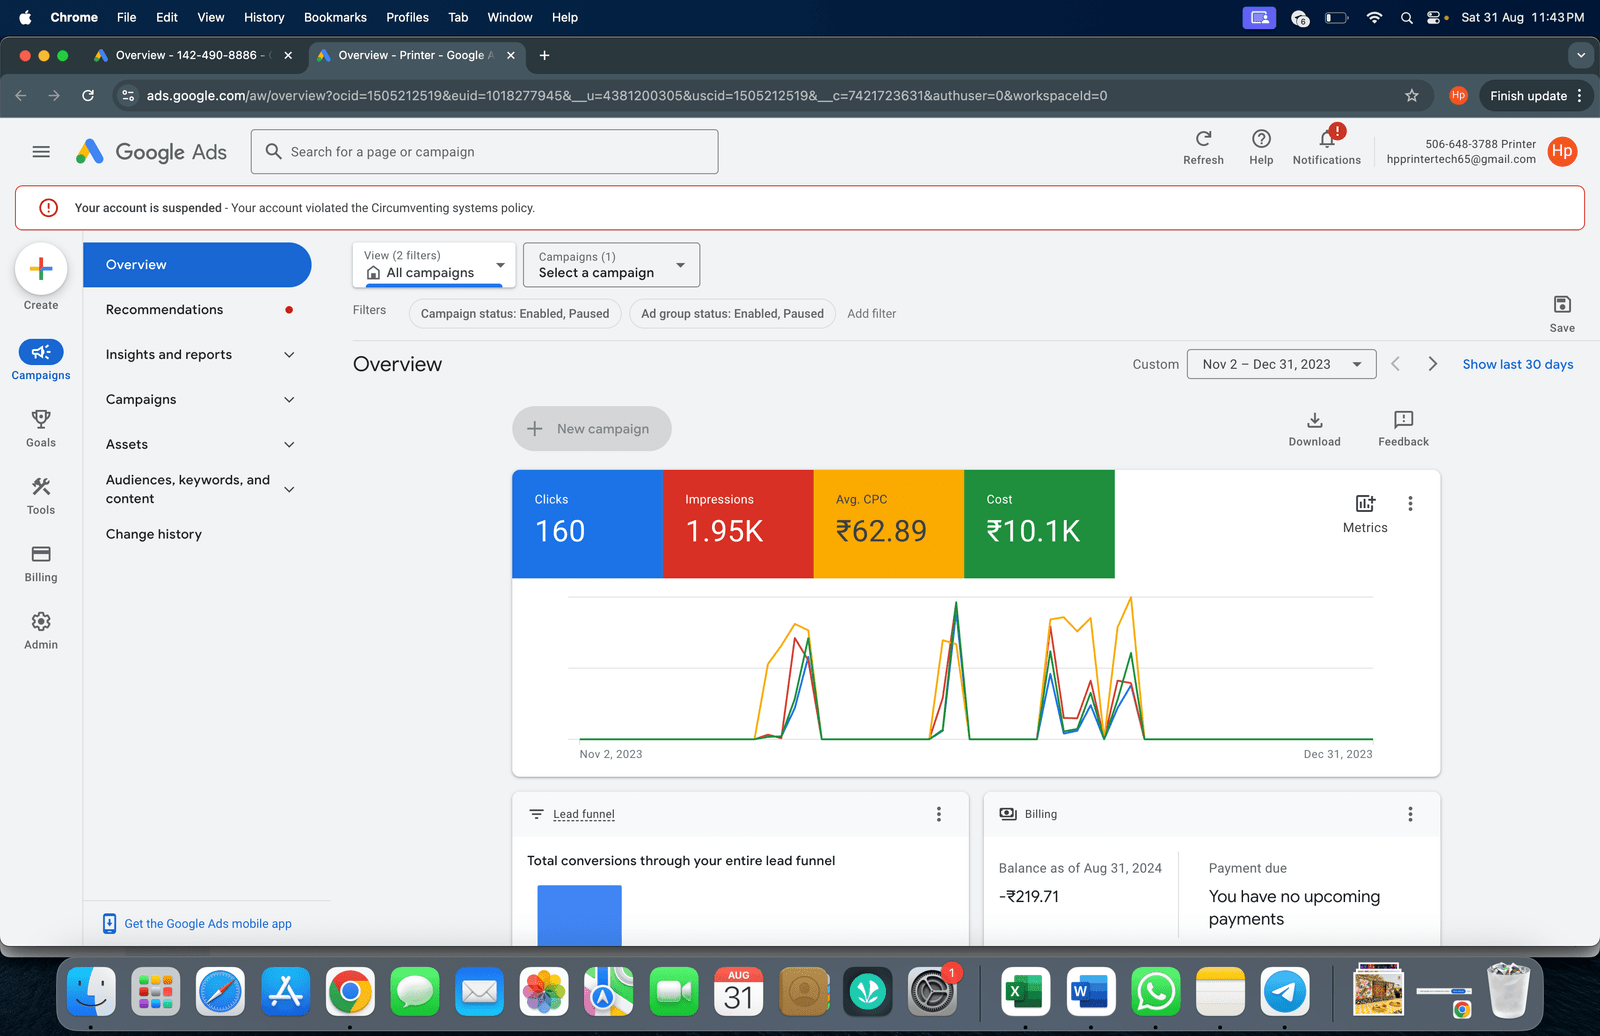Click Show last 30 days link
The width and height of the screenshot is (1600, 1036).
tap(1517, 365)
